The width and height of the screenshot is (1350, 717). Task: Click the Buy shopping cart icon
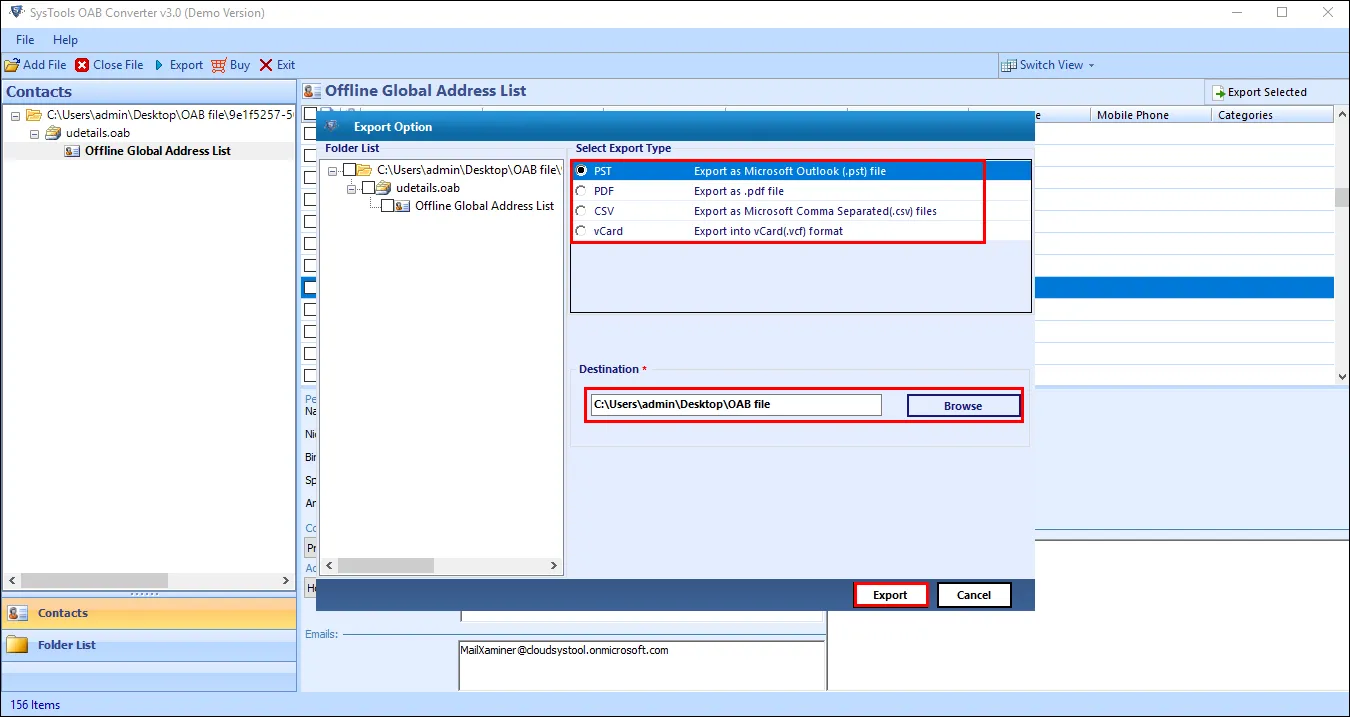[218, 65]
